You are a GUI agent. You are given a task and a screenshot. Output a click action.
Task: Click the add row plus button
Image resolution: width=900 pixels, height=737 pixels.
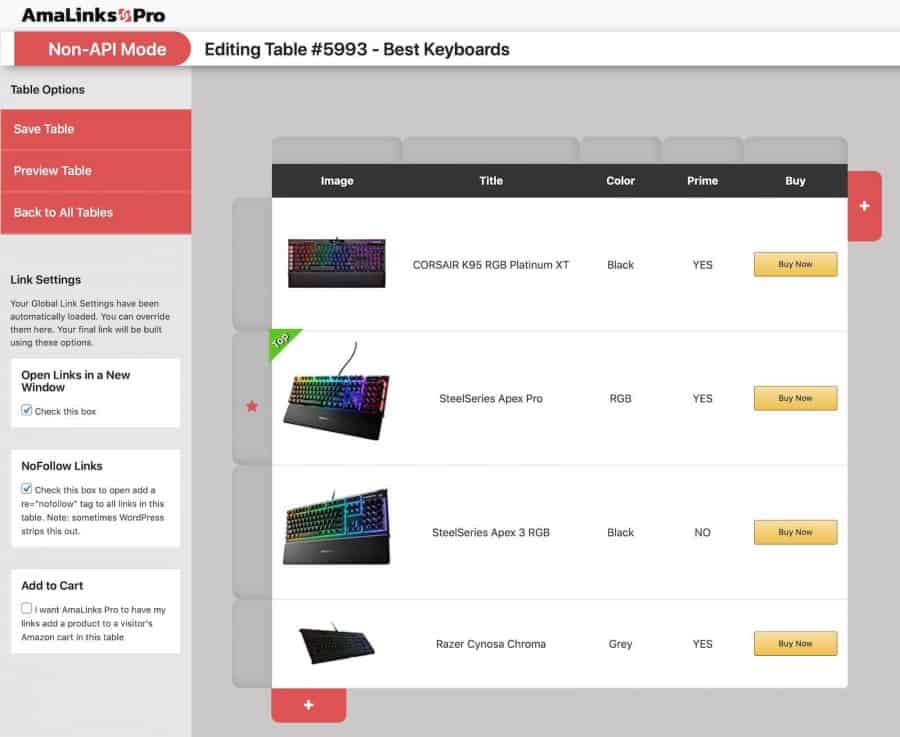(x=309, y=705)
